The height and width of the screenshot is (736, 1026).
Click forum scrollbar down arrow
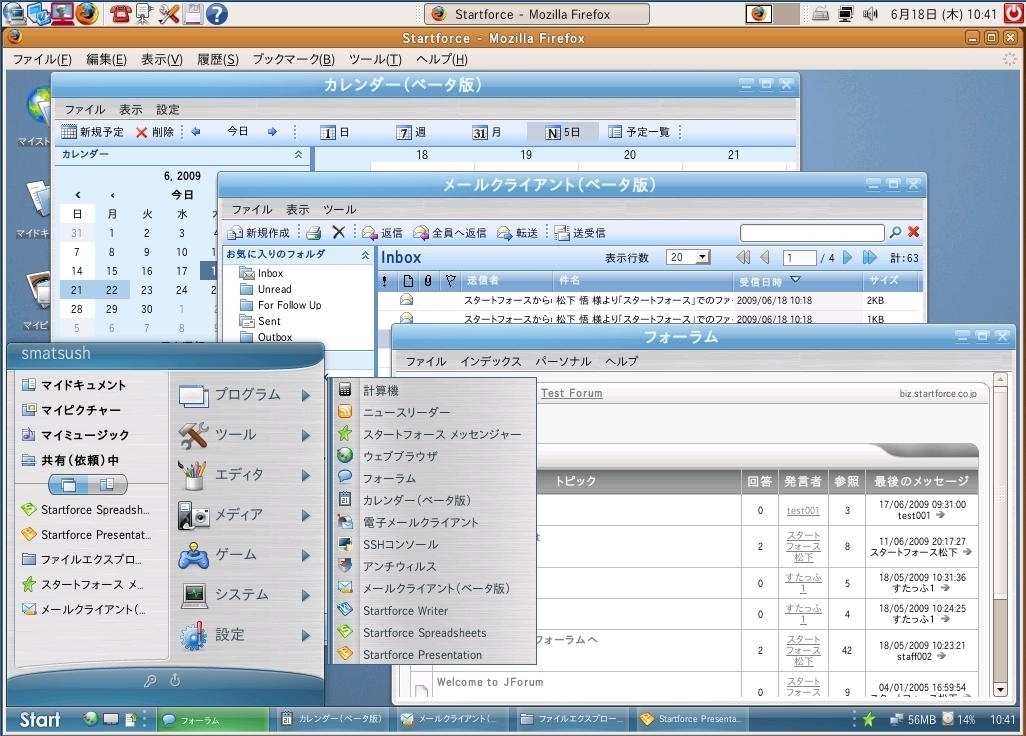point(1000,690)
